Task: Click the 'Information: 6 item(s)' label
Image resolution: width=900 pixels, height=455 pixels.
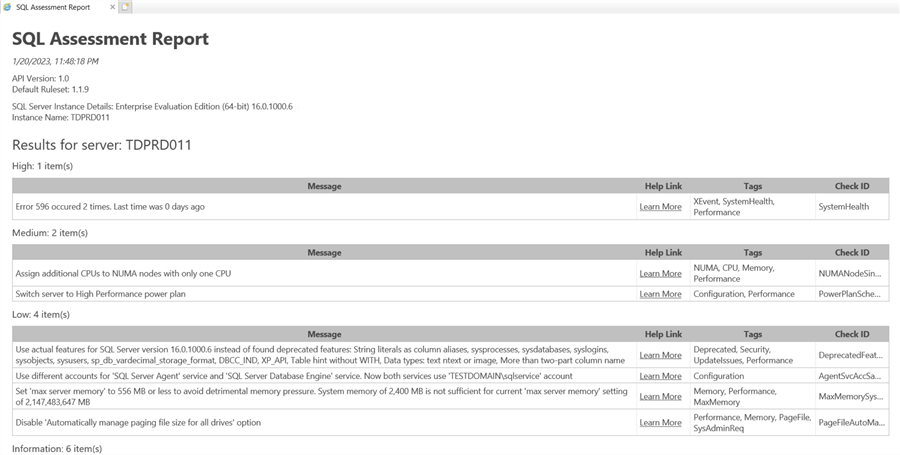Action: (x=57, y=448)
